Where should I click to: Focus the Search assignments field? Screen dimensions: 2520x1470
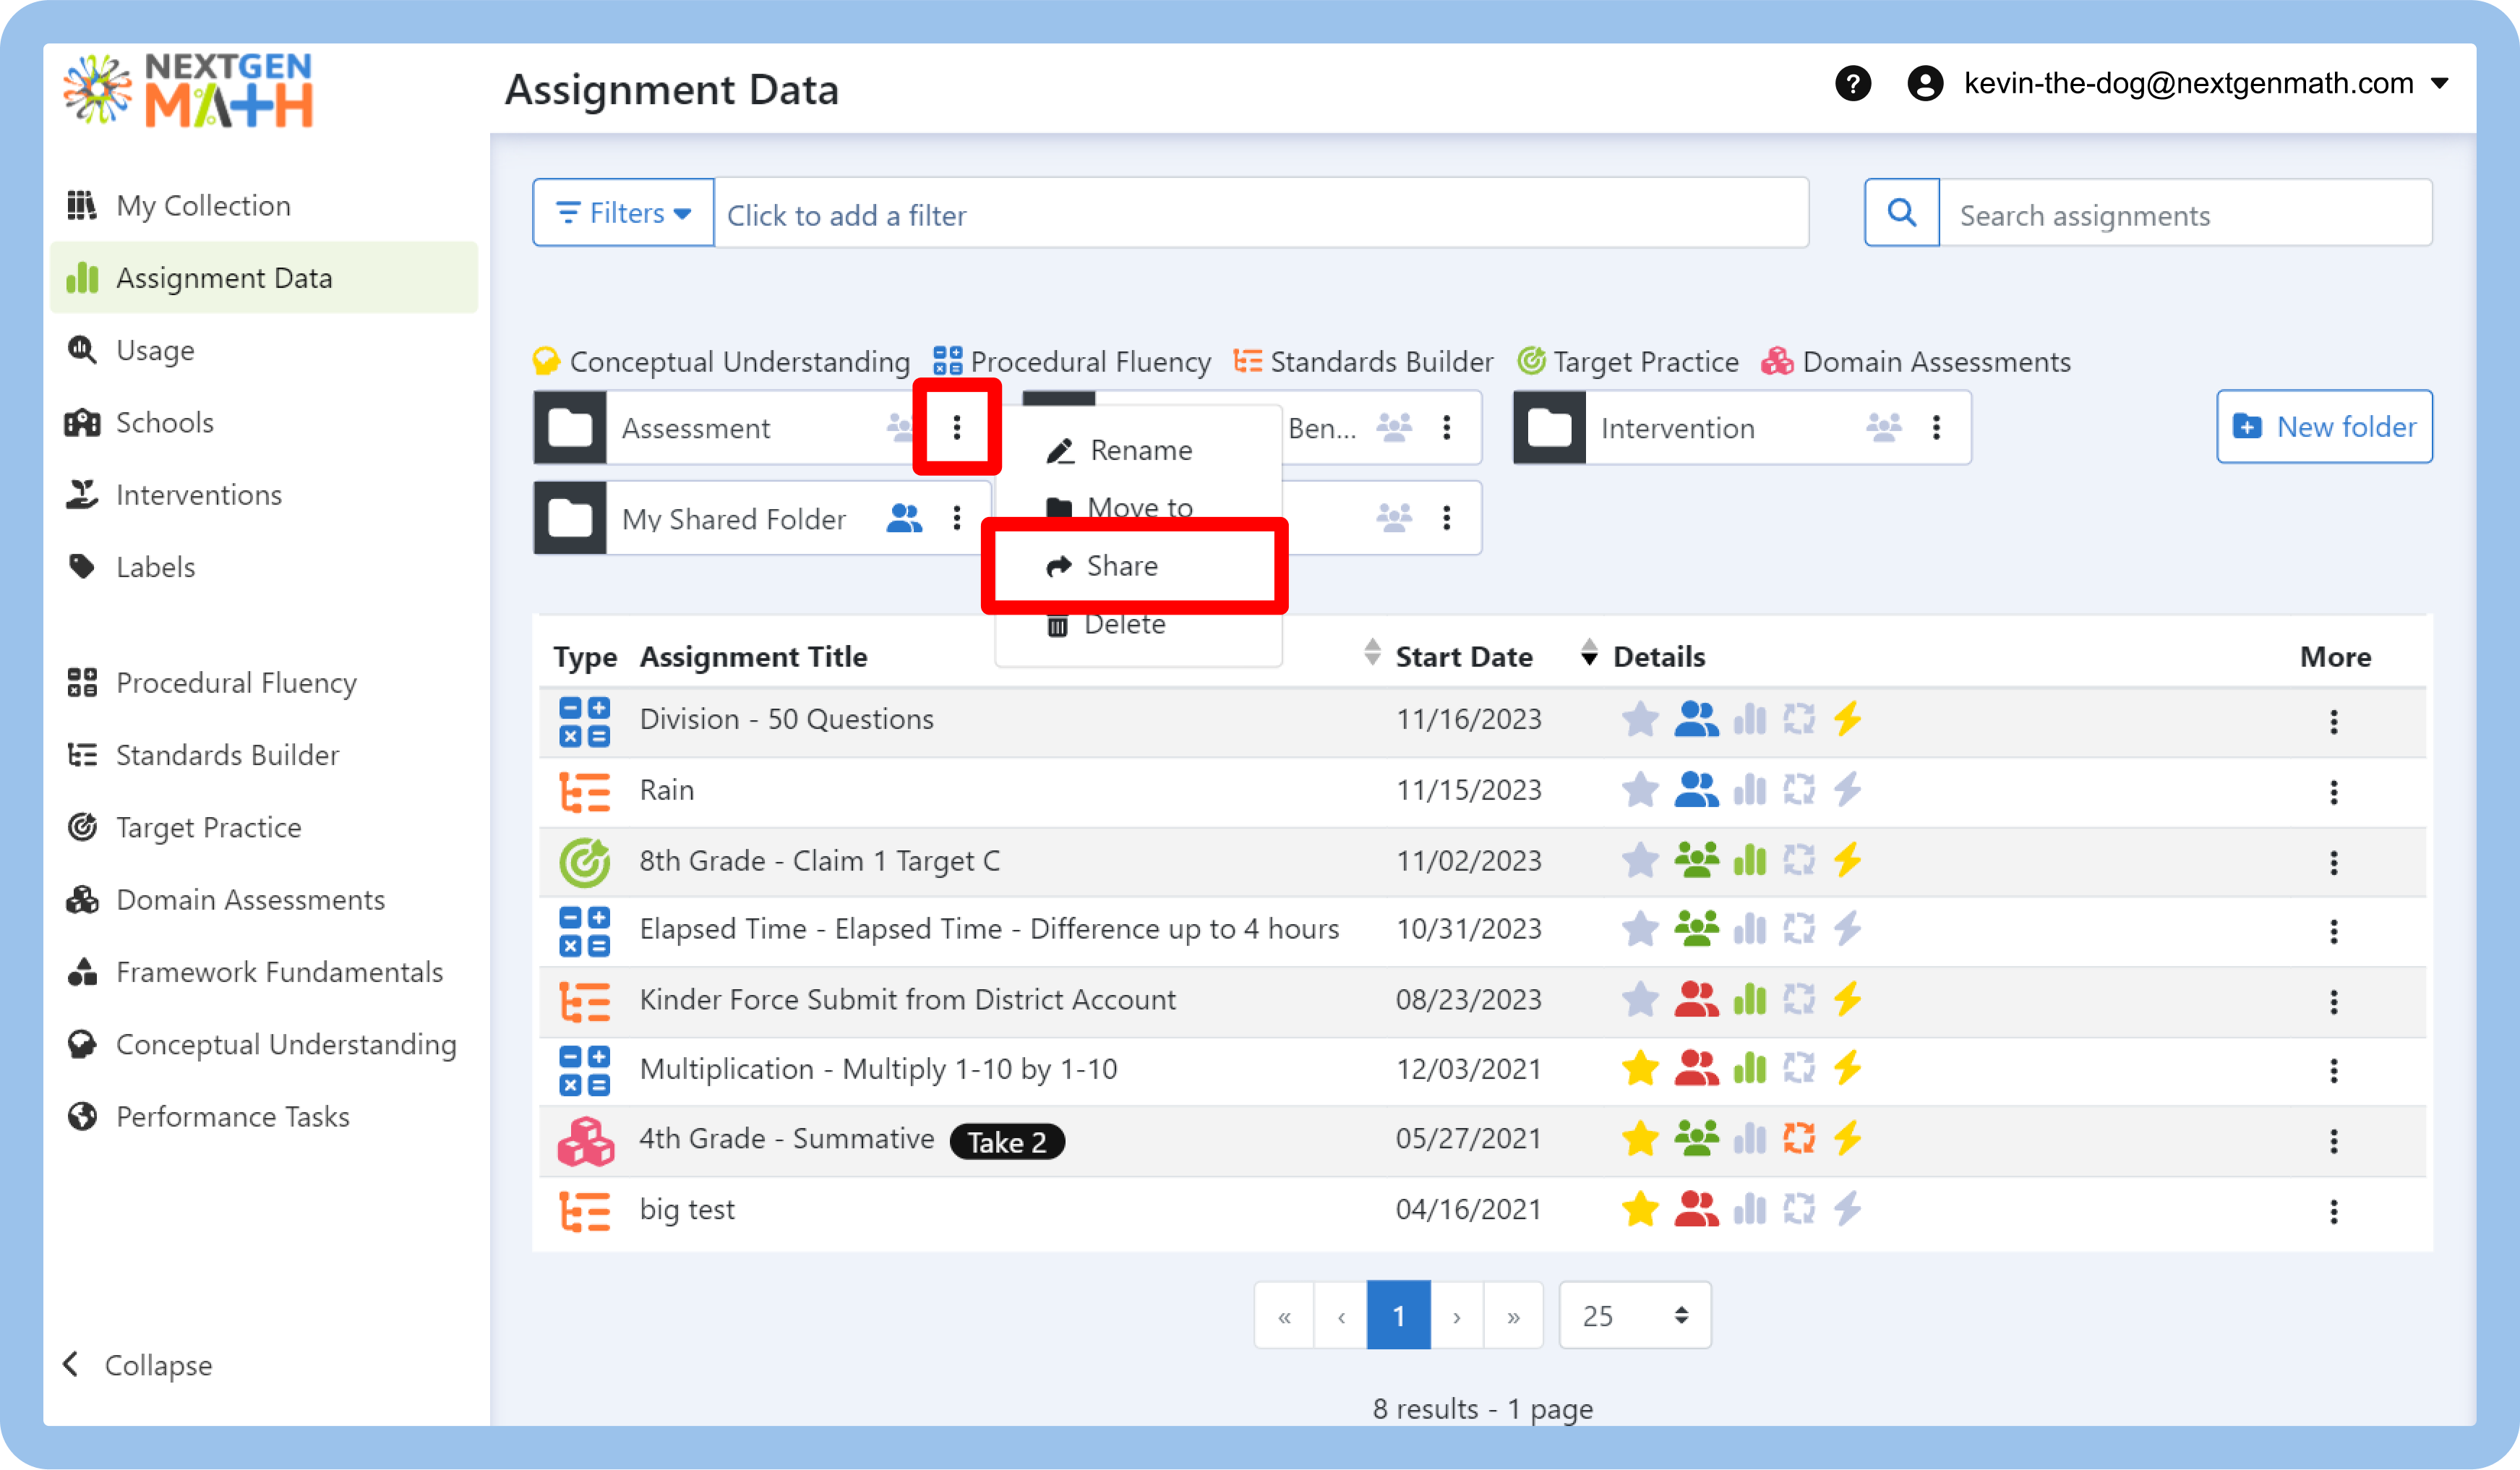click(x=2185, y=213)
